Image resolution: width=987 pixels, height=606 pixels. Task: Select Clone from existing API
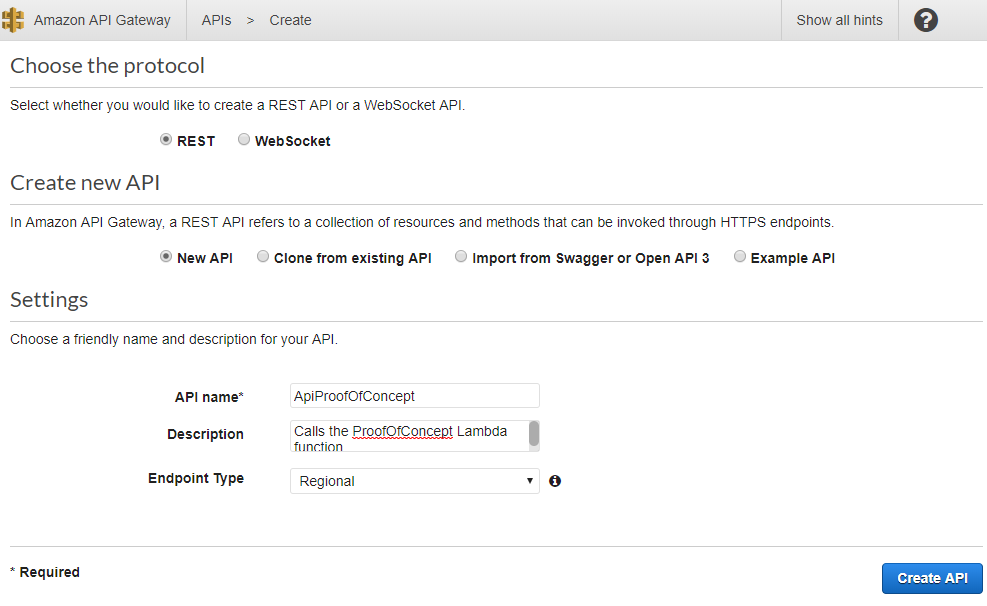click(x=262, y=256)
